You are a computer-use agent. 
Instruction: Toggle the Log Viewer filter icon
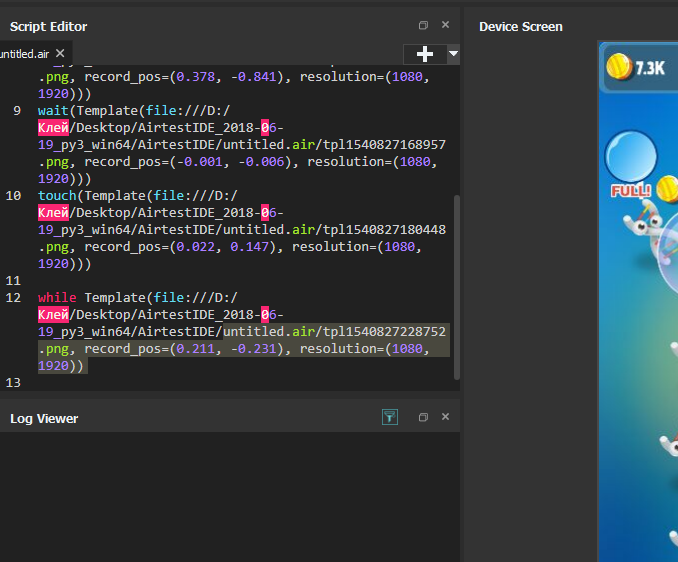(390, 417)
